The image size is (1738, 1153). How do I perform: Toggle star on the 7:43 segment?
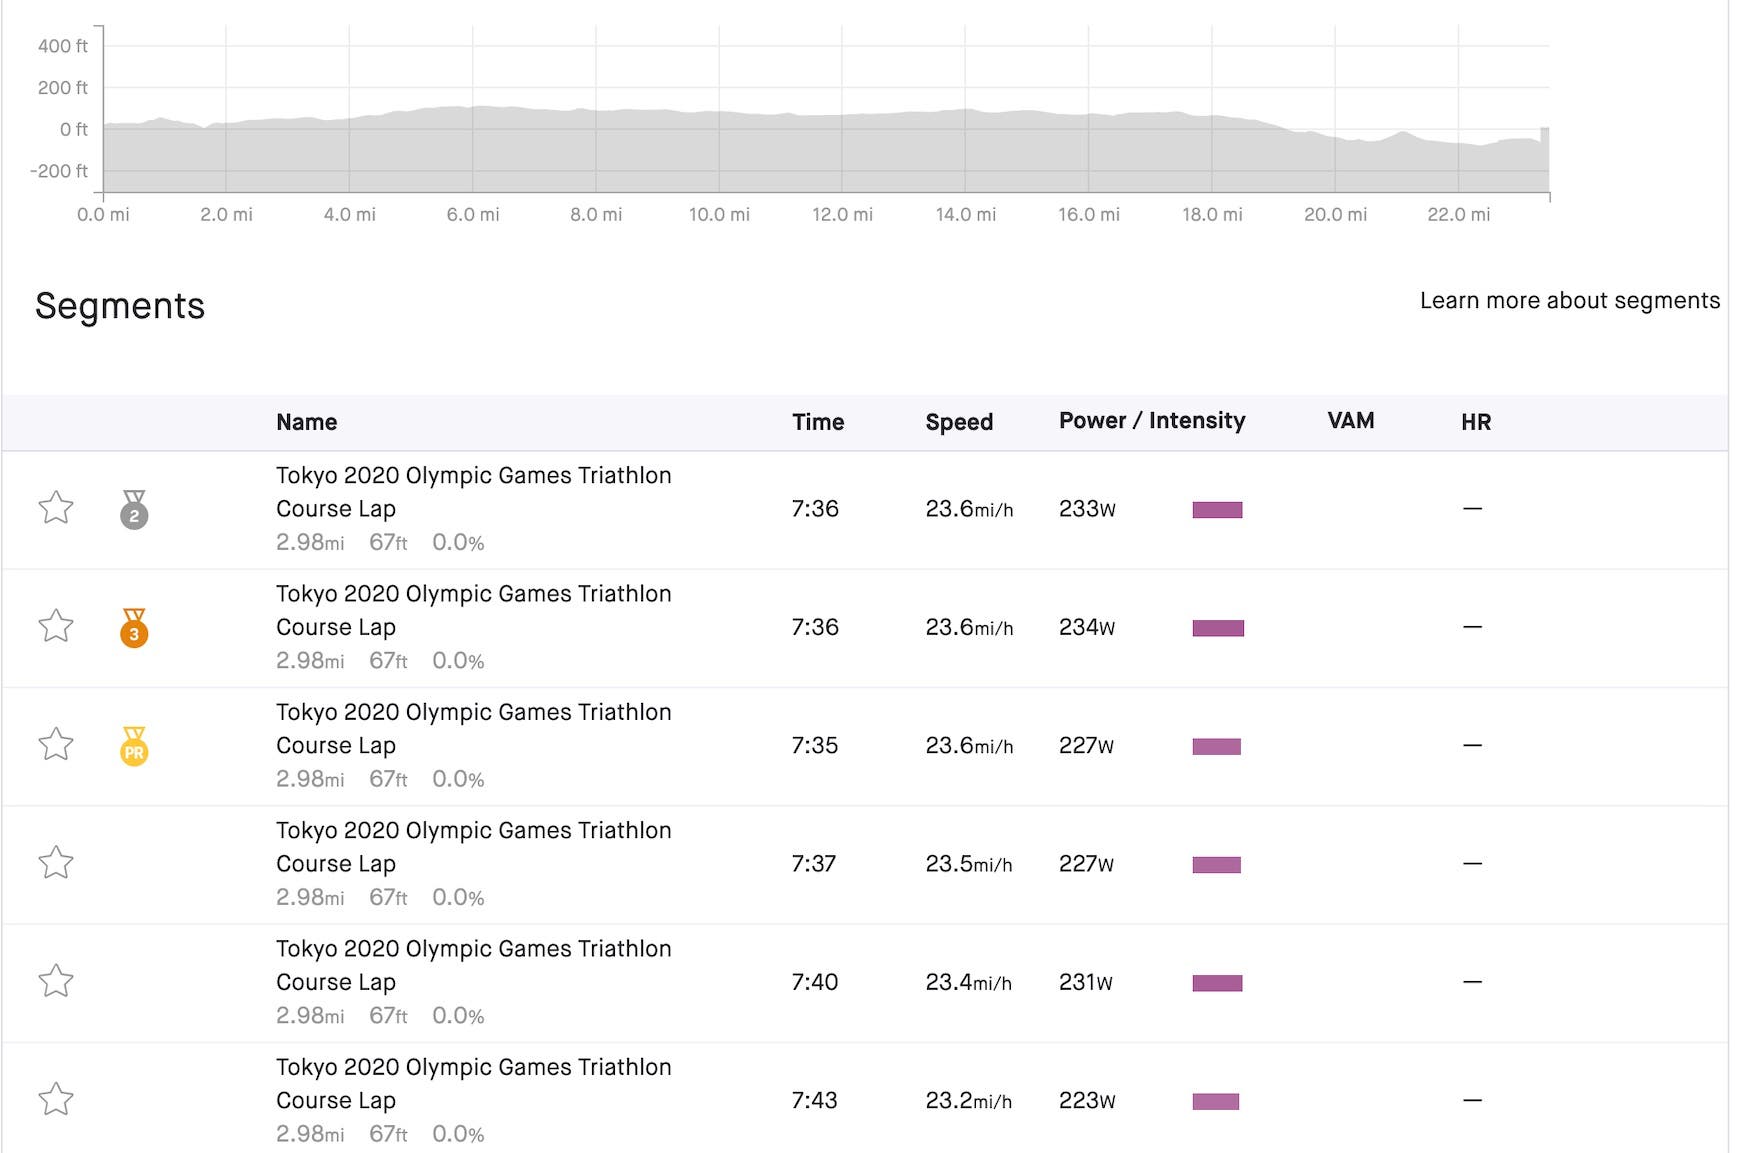56,1099
